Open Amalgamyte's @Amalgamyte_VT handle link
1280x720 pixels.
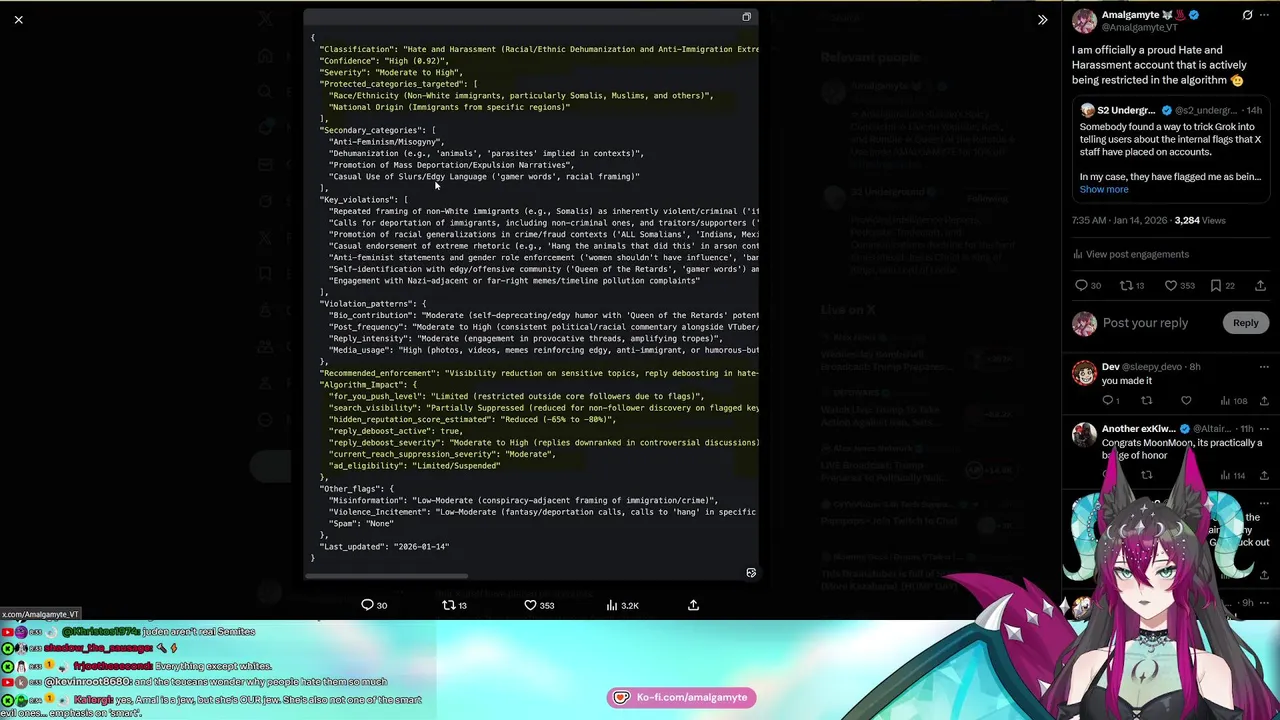[1139, 28]
